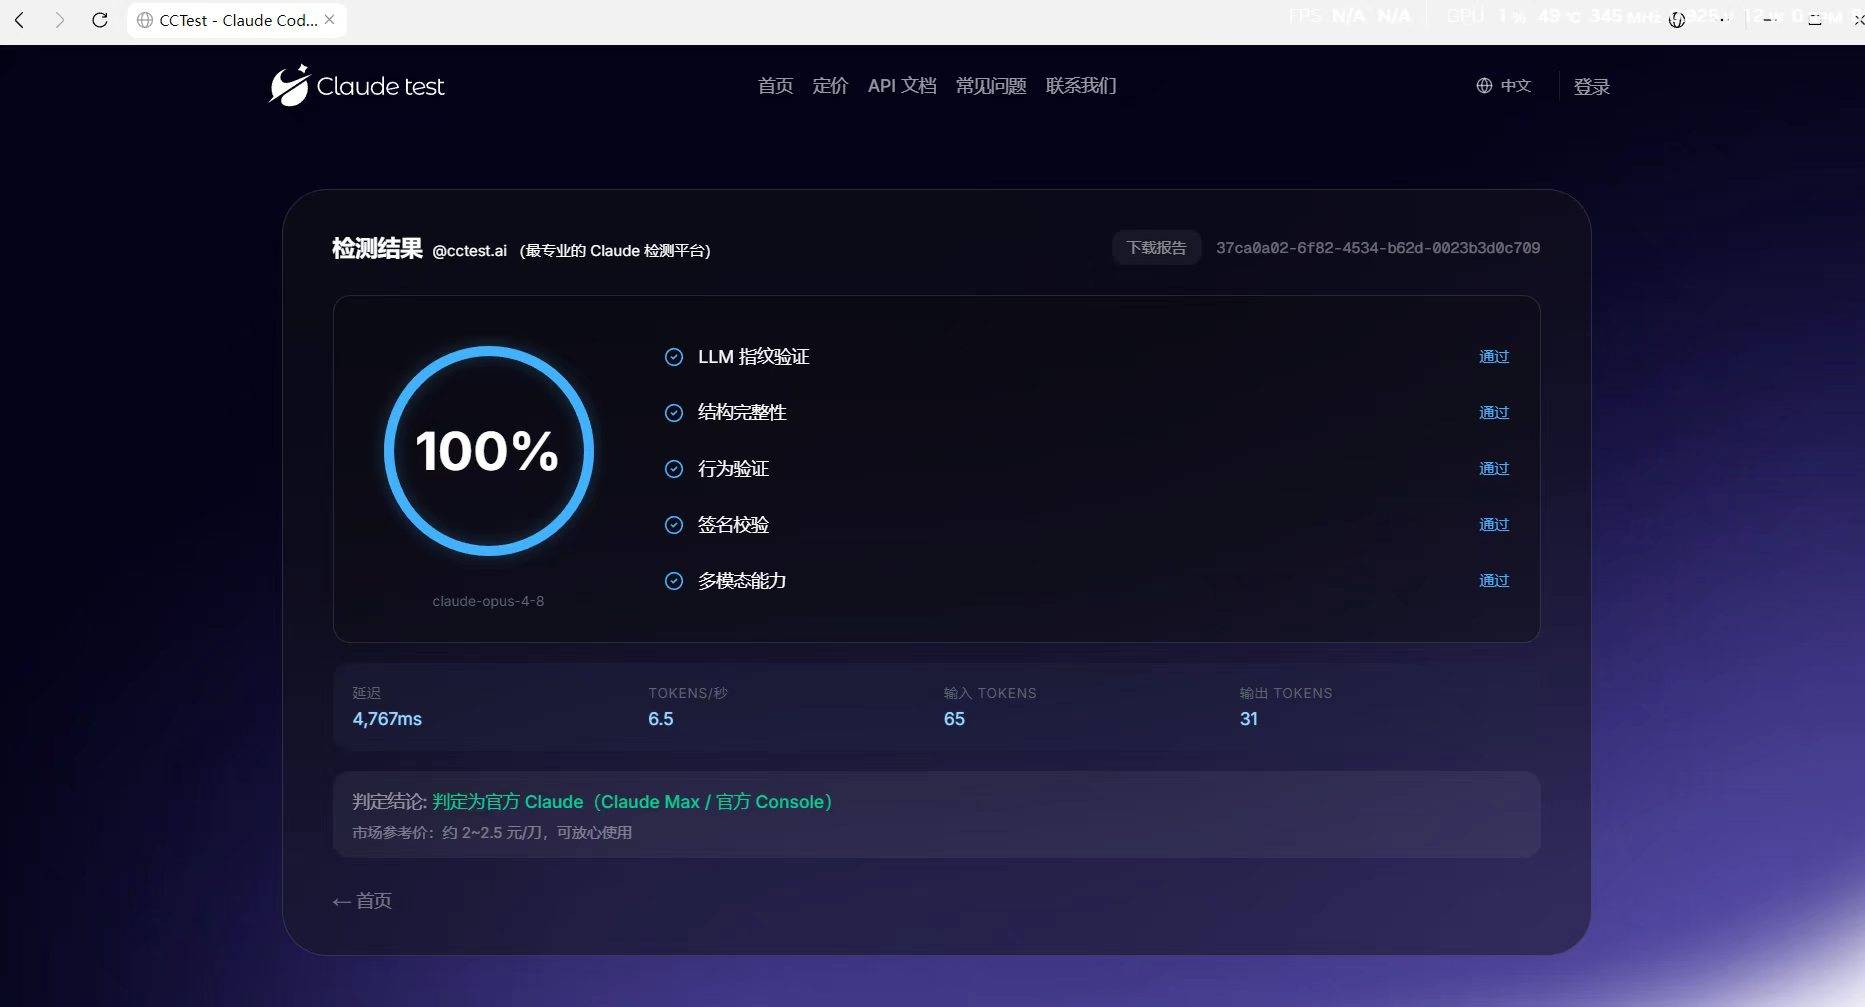Click the Claude test logo icon
Viewport: 1865px width, 1007px height.
click(x=289, y=86)
